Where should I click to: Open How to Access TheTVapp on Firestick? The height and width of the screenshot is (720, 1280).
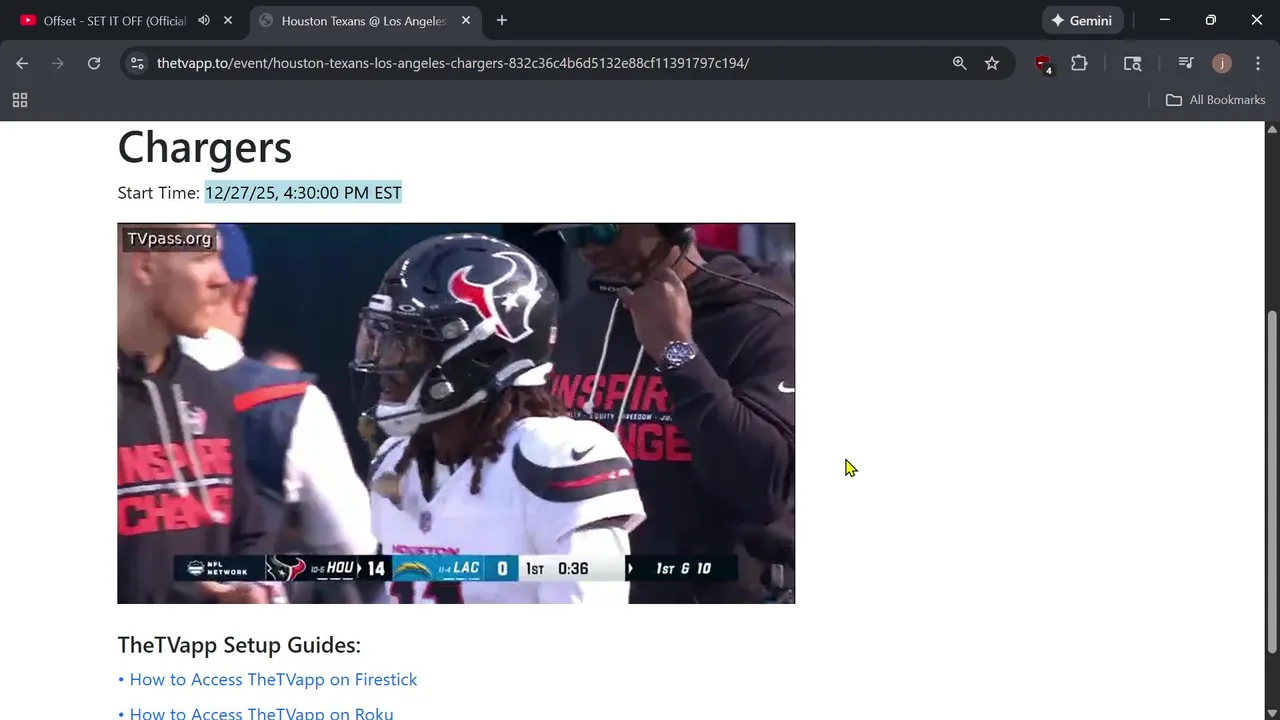(273, 679)
